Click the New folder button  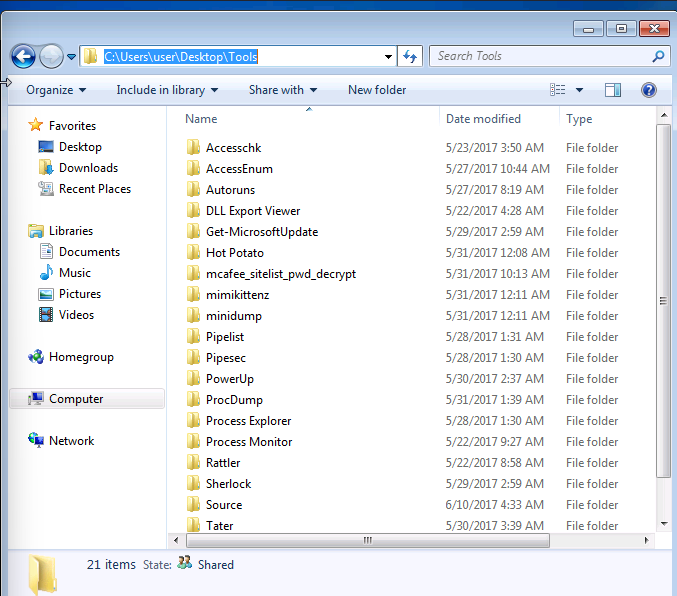pos(377,90)
